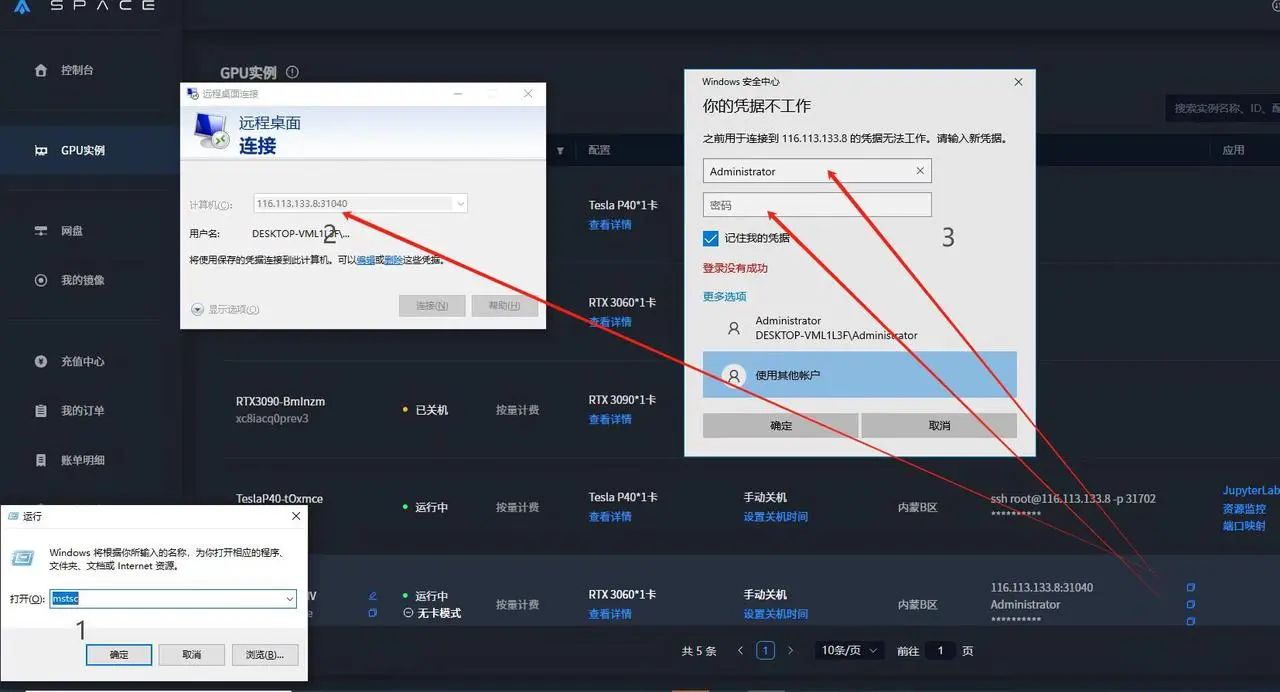Open the 我的订单 icon in sidebar
This screenshot has width=1280, height=692.
[x=41, y=411]
